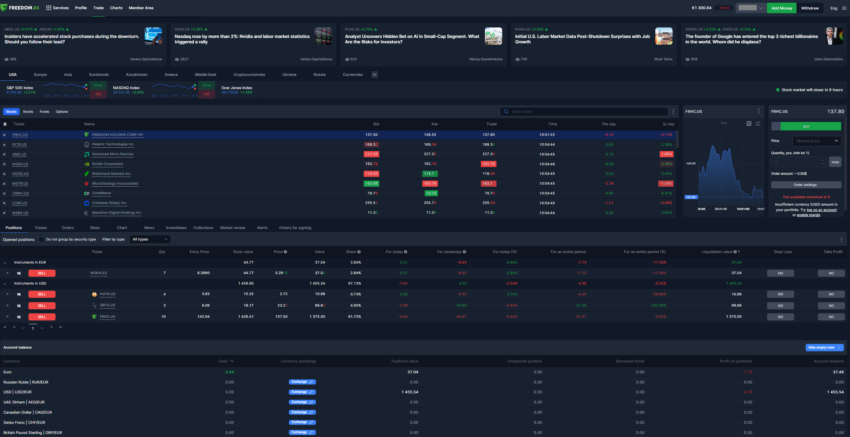Open the Market price dropdown

[x=816, y=141]
